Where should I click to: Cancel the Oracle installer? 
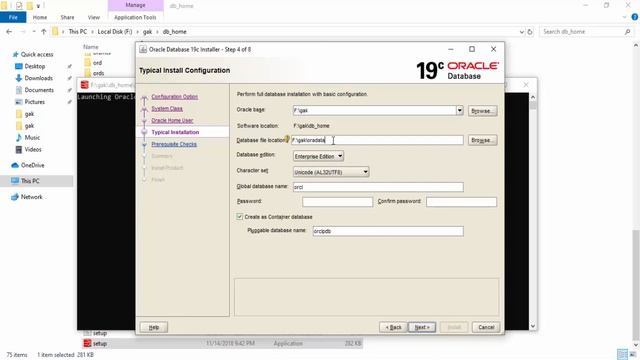coord(486,327)
